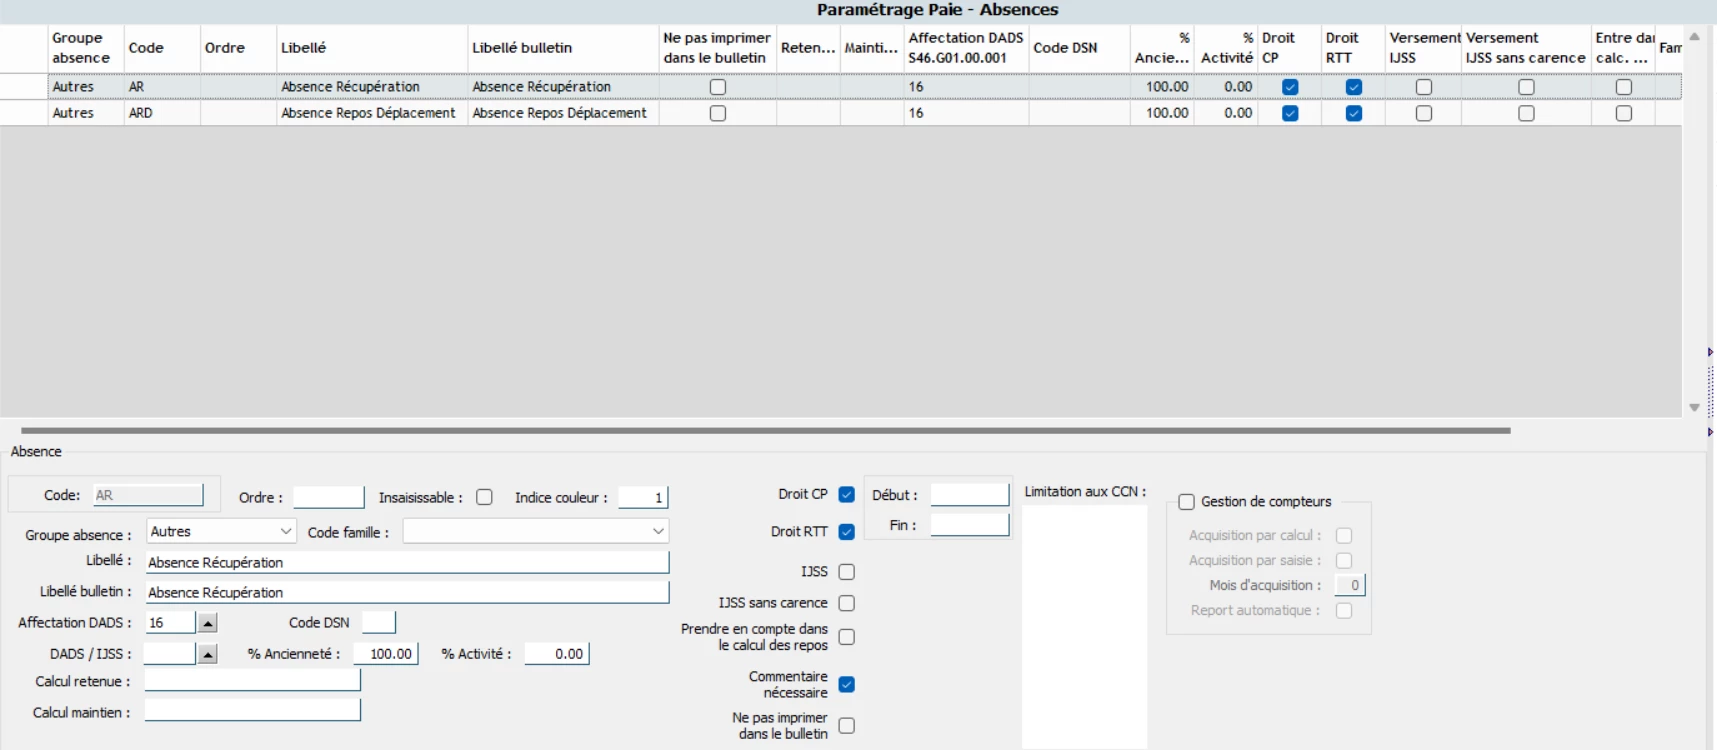Select the ARD code cell in the table

[x=162, y=113]
